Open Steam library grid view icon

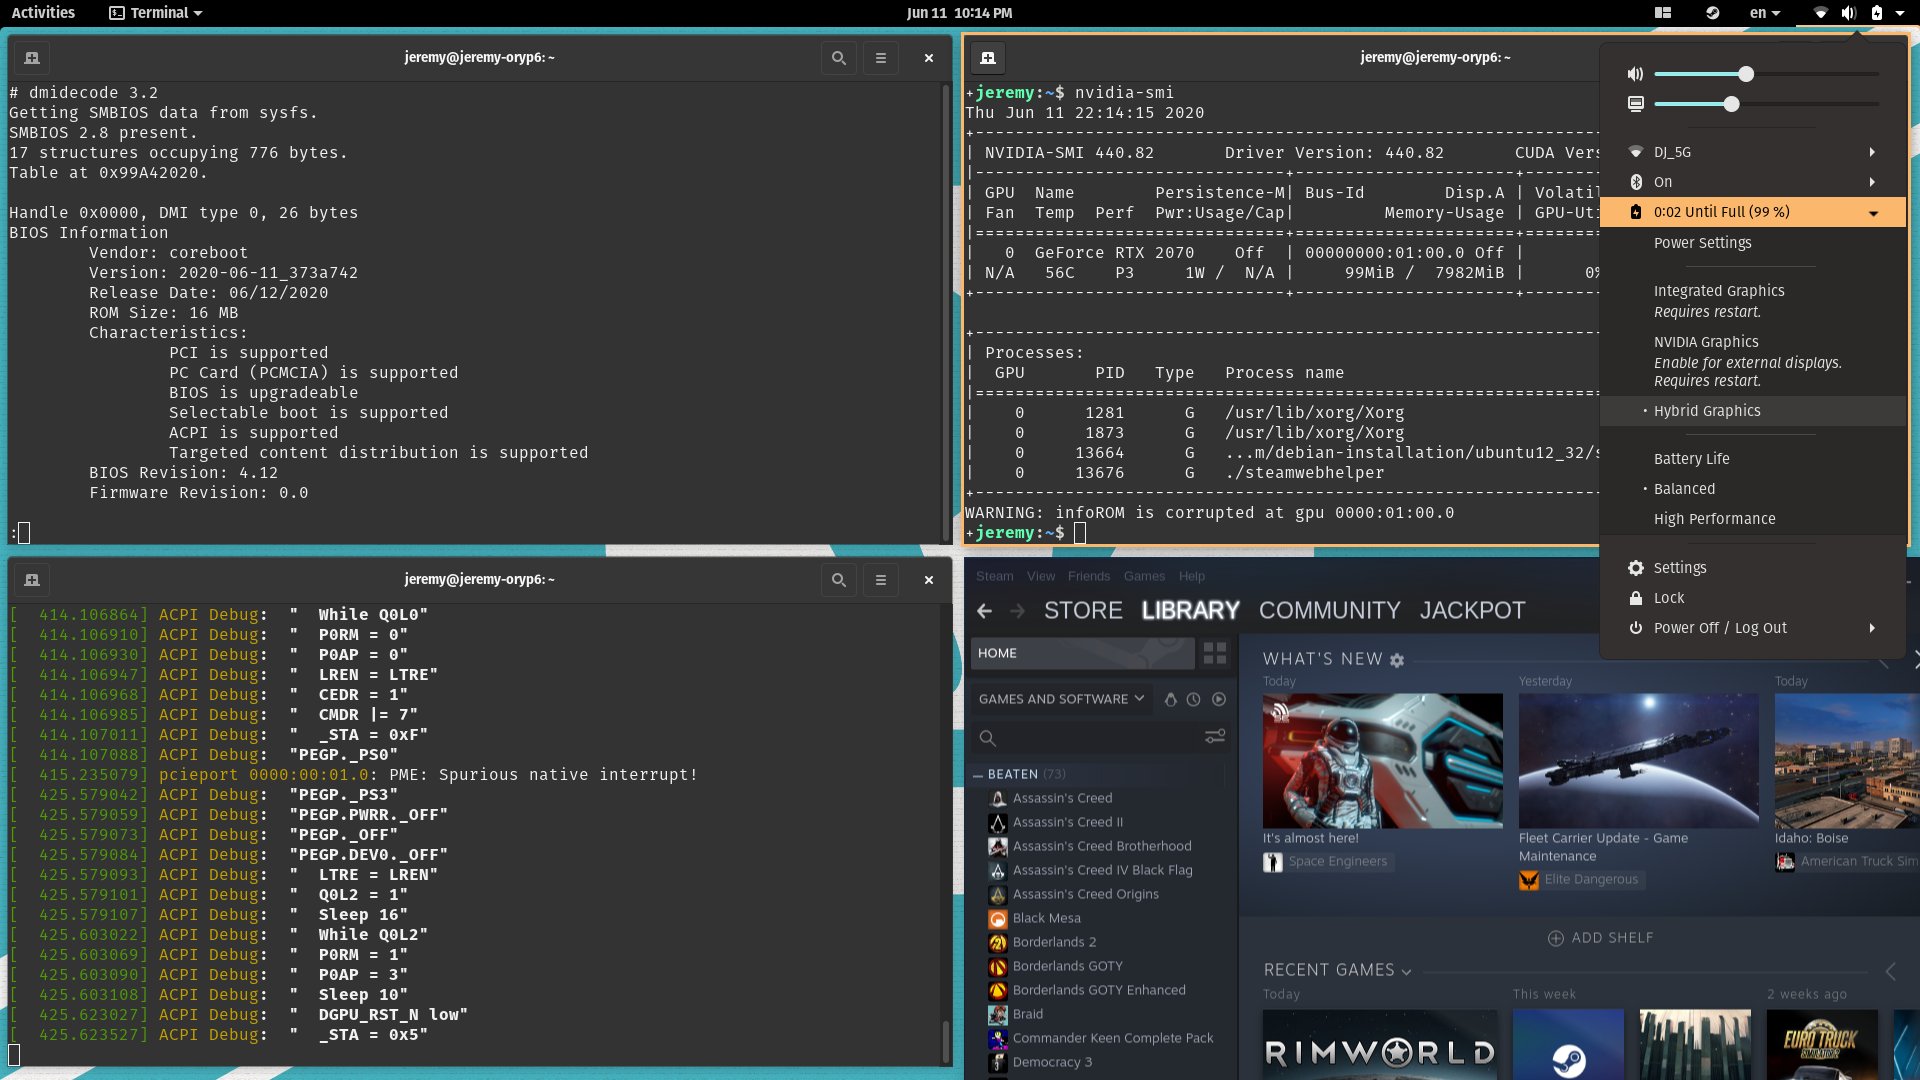click(x=1215, y=653)
